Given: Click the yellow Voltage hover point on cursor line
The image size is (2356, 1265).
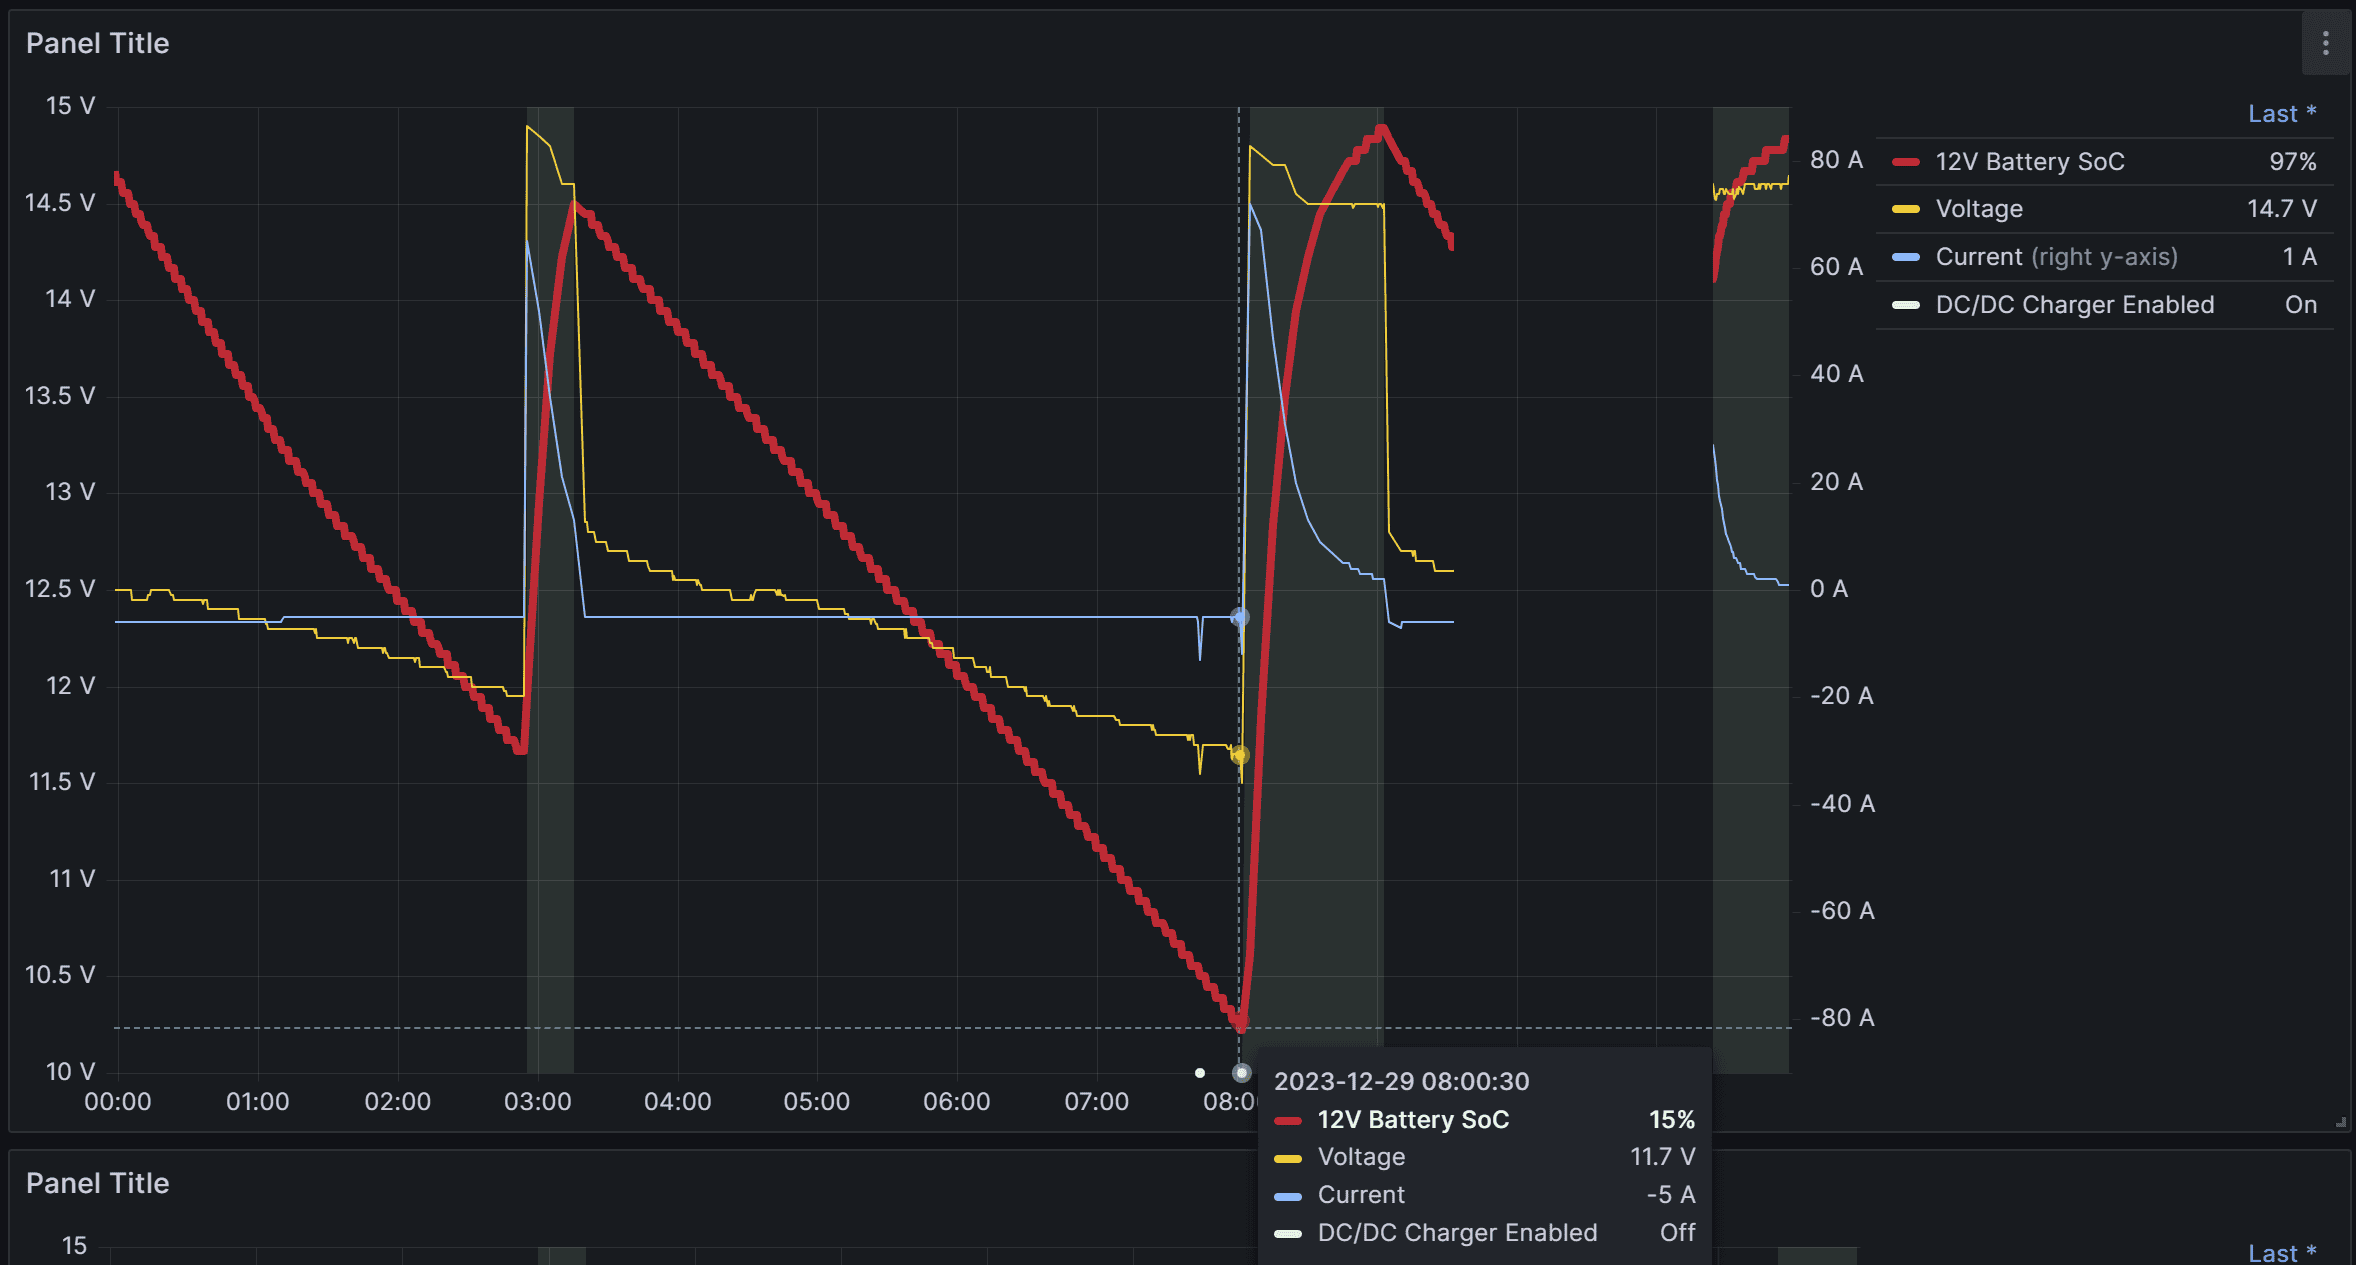Looking at the screenshot, I should (1240, 755).
